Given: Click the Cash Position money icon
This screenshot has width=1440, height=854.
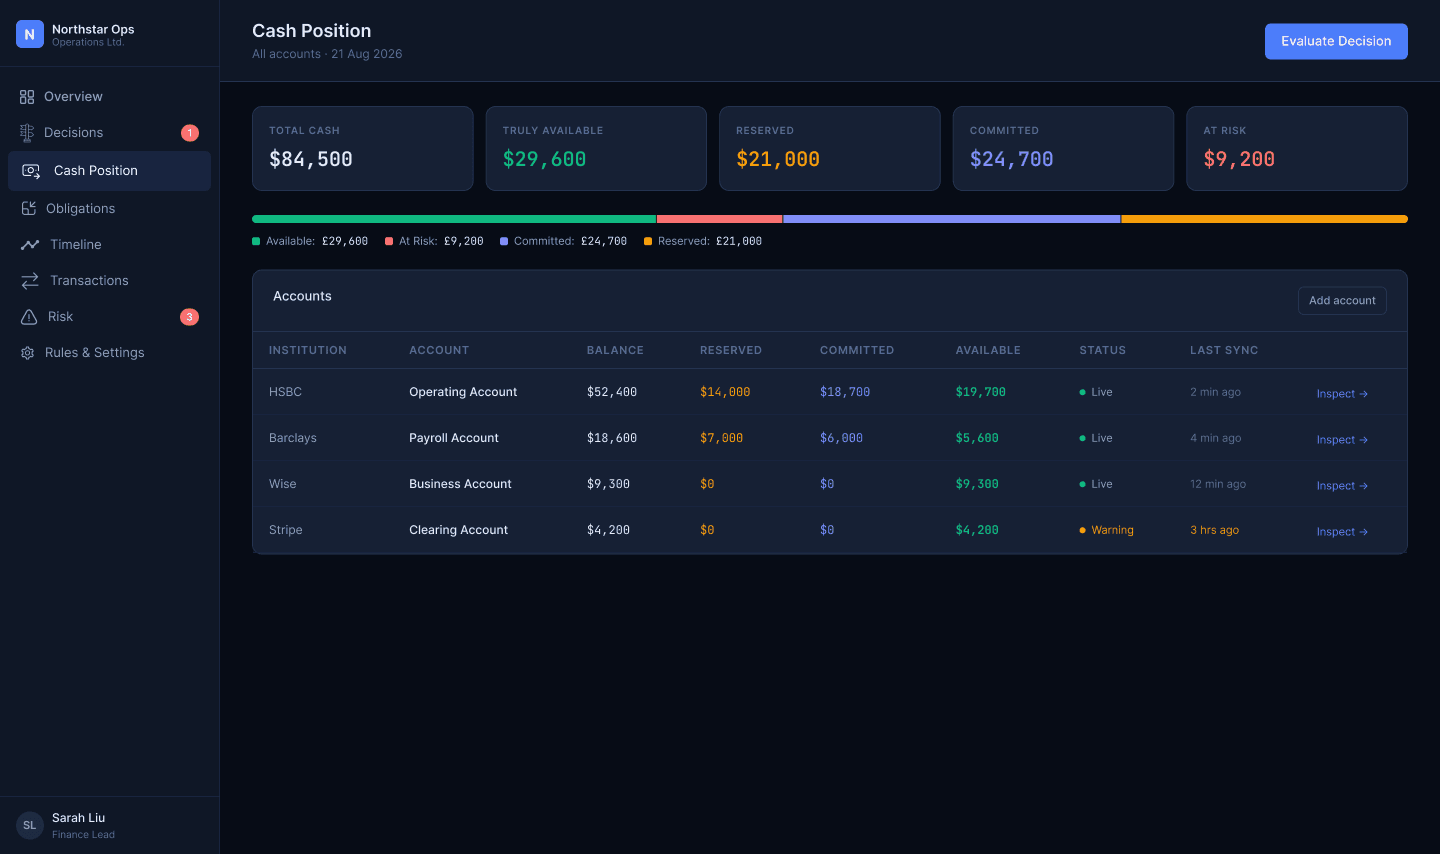Looking at the screenshot, I should point(31,171).
